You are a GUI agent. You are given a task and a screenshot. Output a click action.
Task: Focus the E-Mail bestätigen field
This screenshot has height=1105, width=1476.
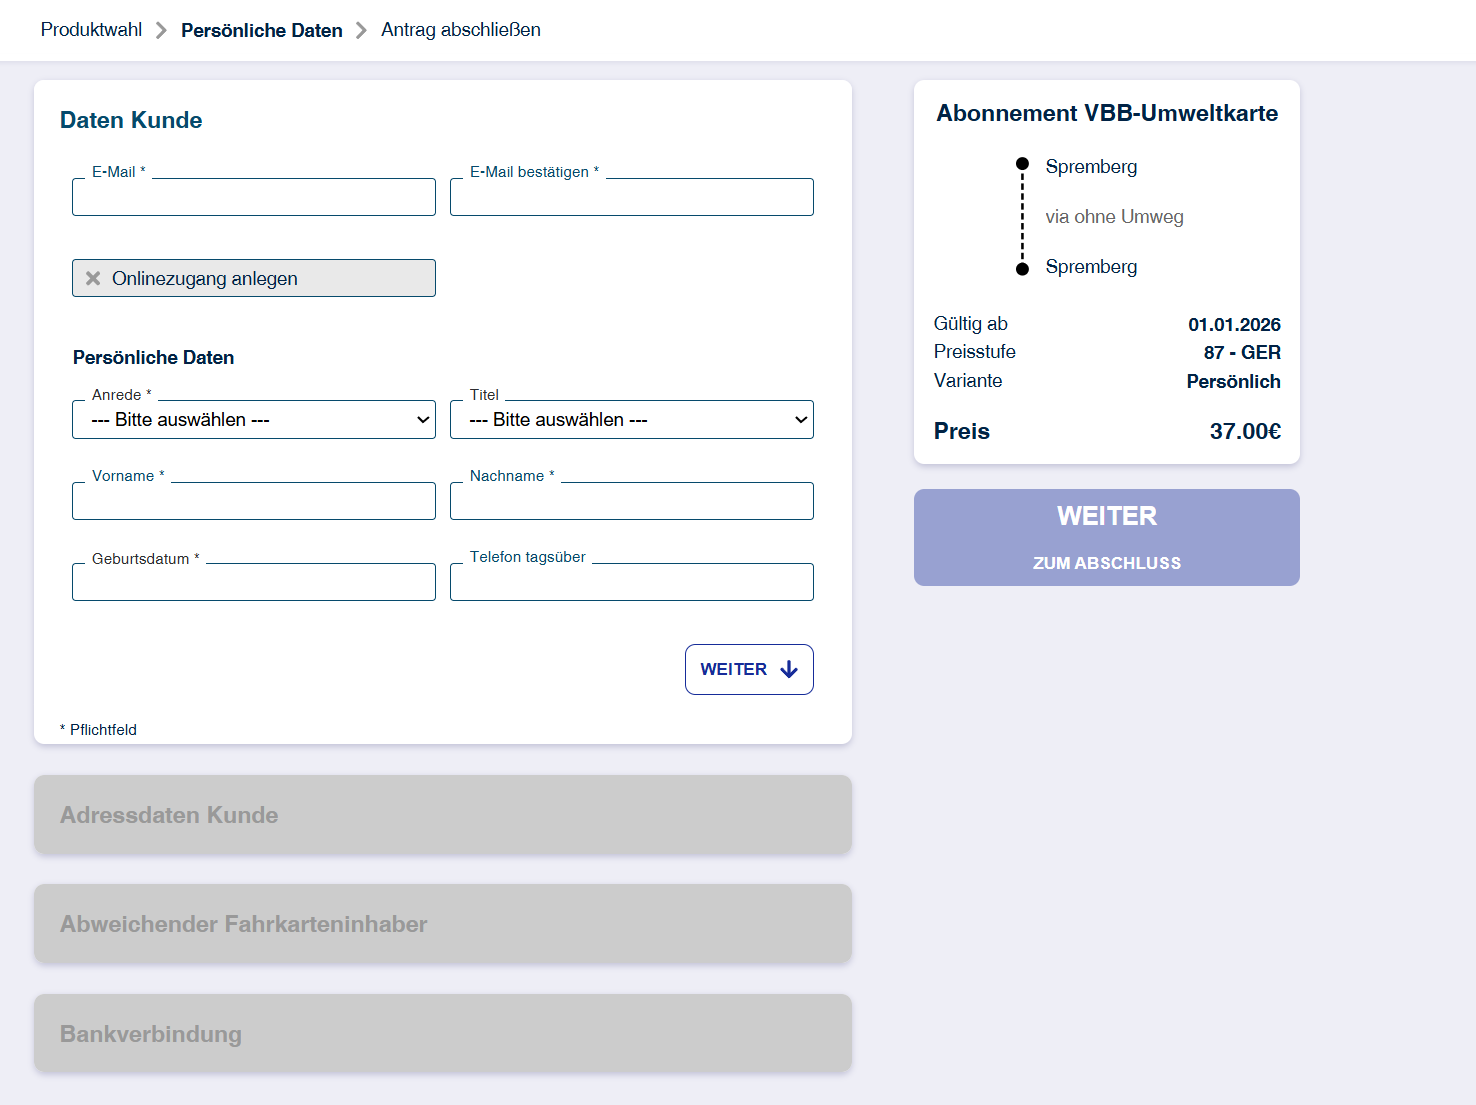click(x=631, y=198)
